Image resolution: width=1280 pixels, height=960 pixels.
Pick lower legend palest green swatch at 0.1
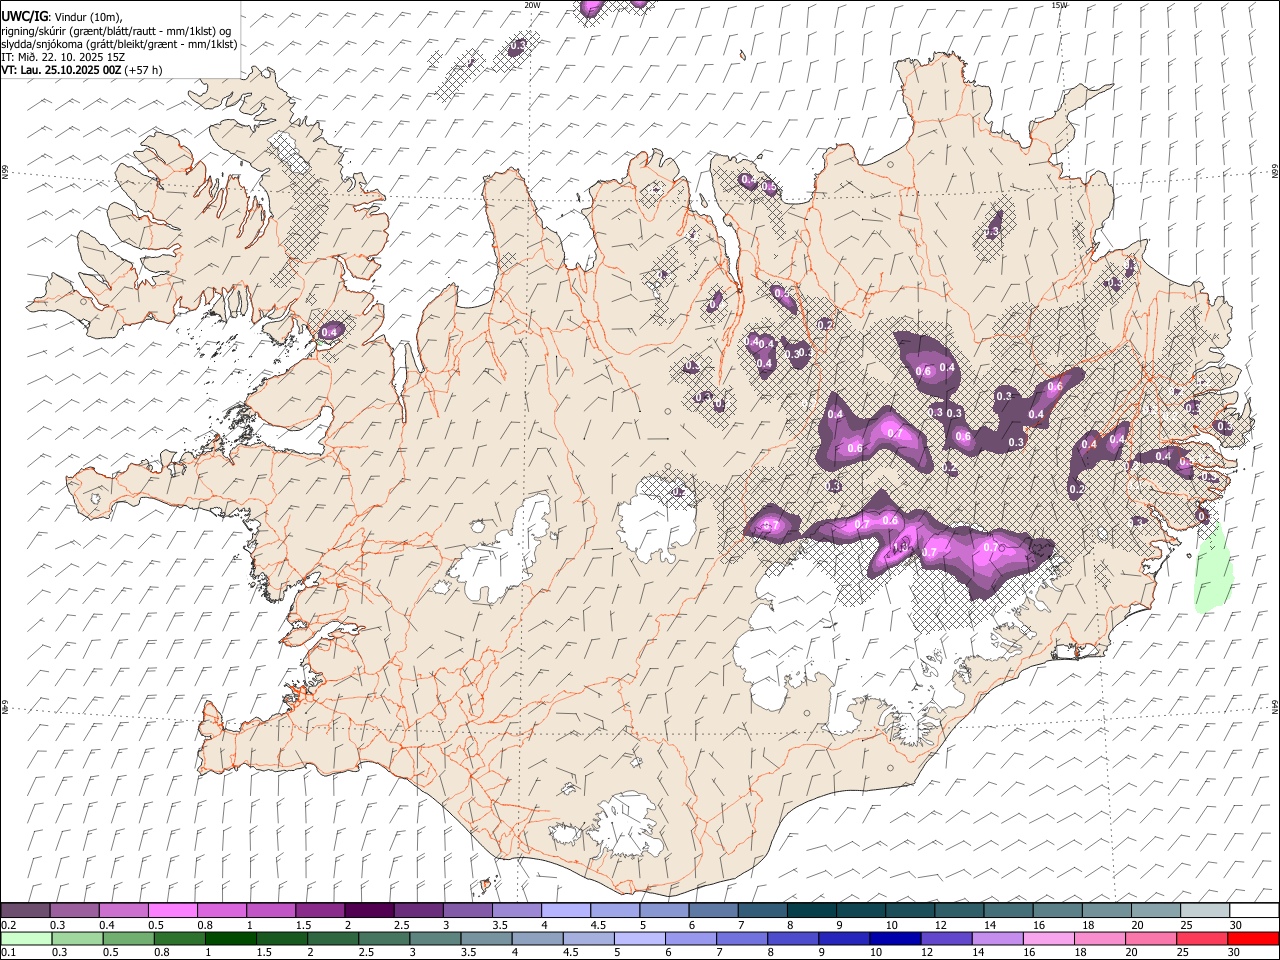pos(24,939)
